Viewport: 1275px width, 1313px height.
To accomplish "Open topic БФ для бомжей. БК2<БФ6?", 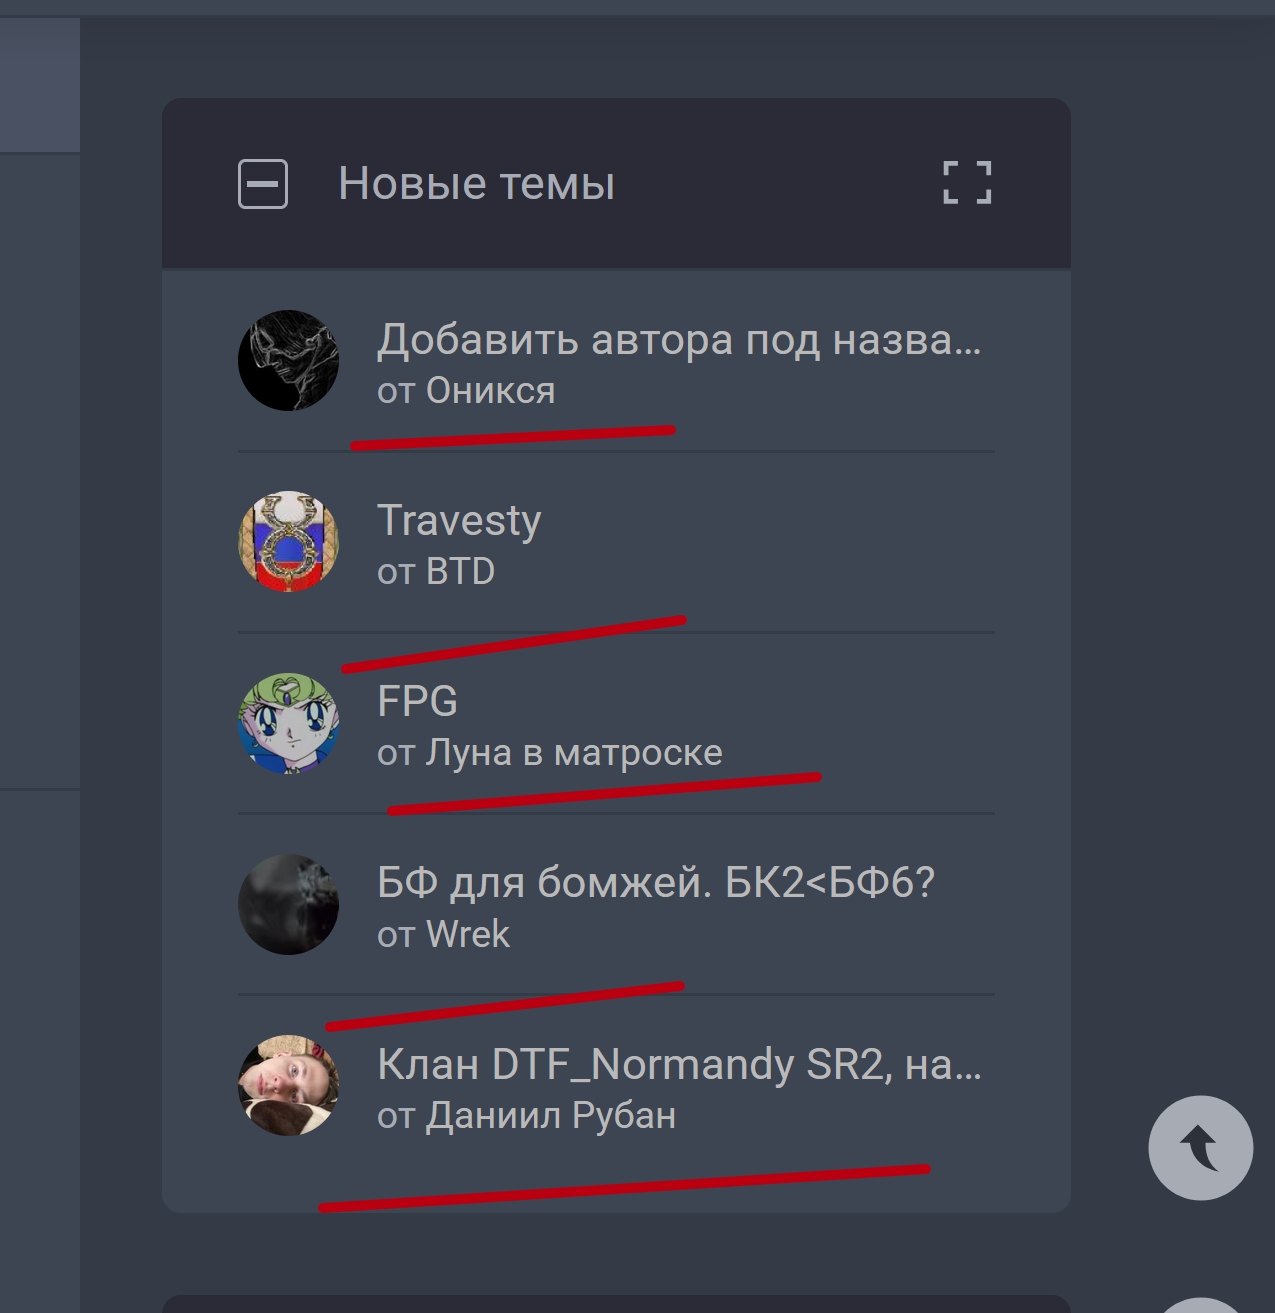I will click(x=656, y=883).
